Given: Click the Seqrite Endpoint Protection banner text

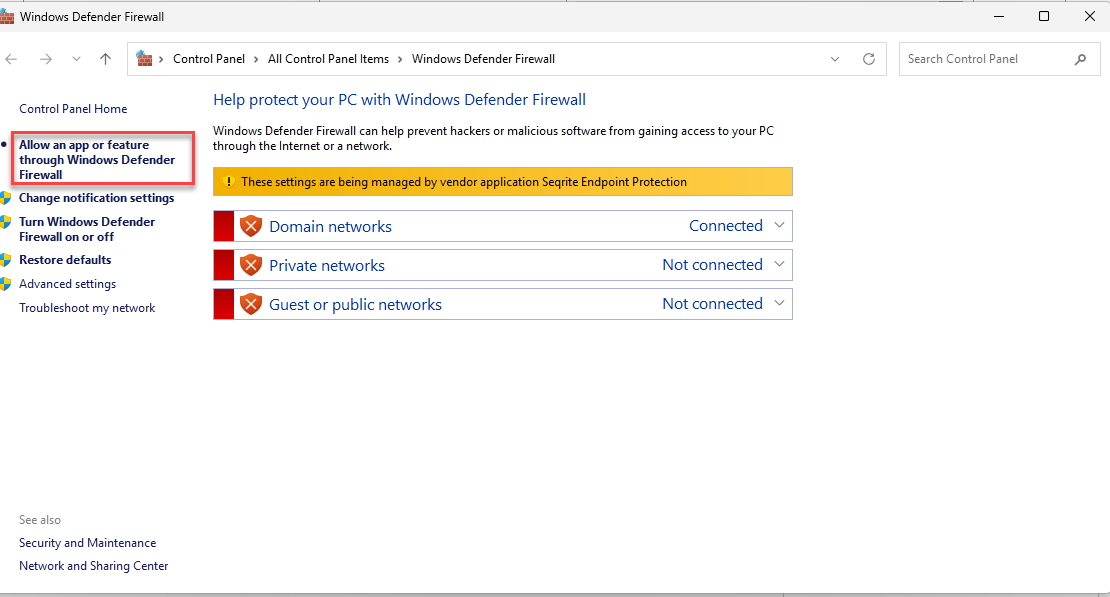Looking at the screenshot, I should point(464,181).
